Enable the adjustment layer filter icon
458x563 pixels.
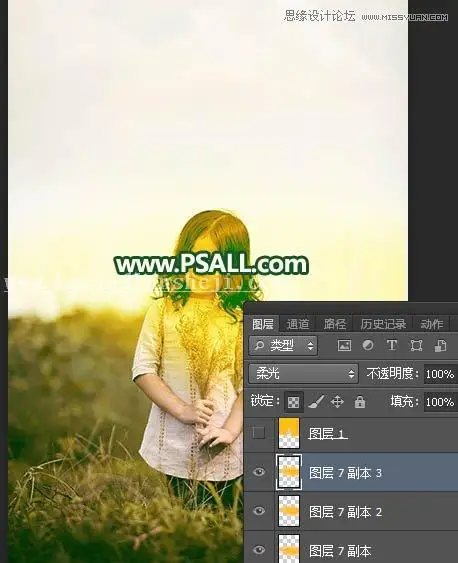[x=368, y=346]
